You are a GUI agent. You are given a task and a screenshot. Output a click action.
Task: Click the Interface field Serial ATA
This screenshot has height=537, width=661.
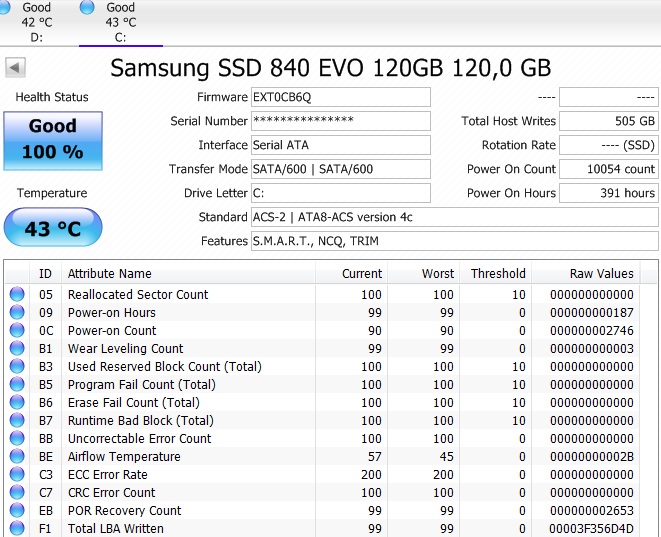pyautogui.click(x=341, y=145)
